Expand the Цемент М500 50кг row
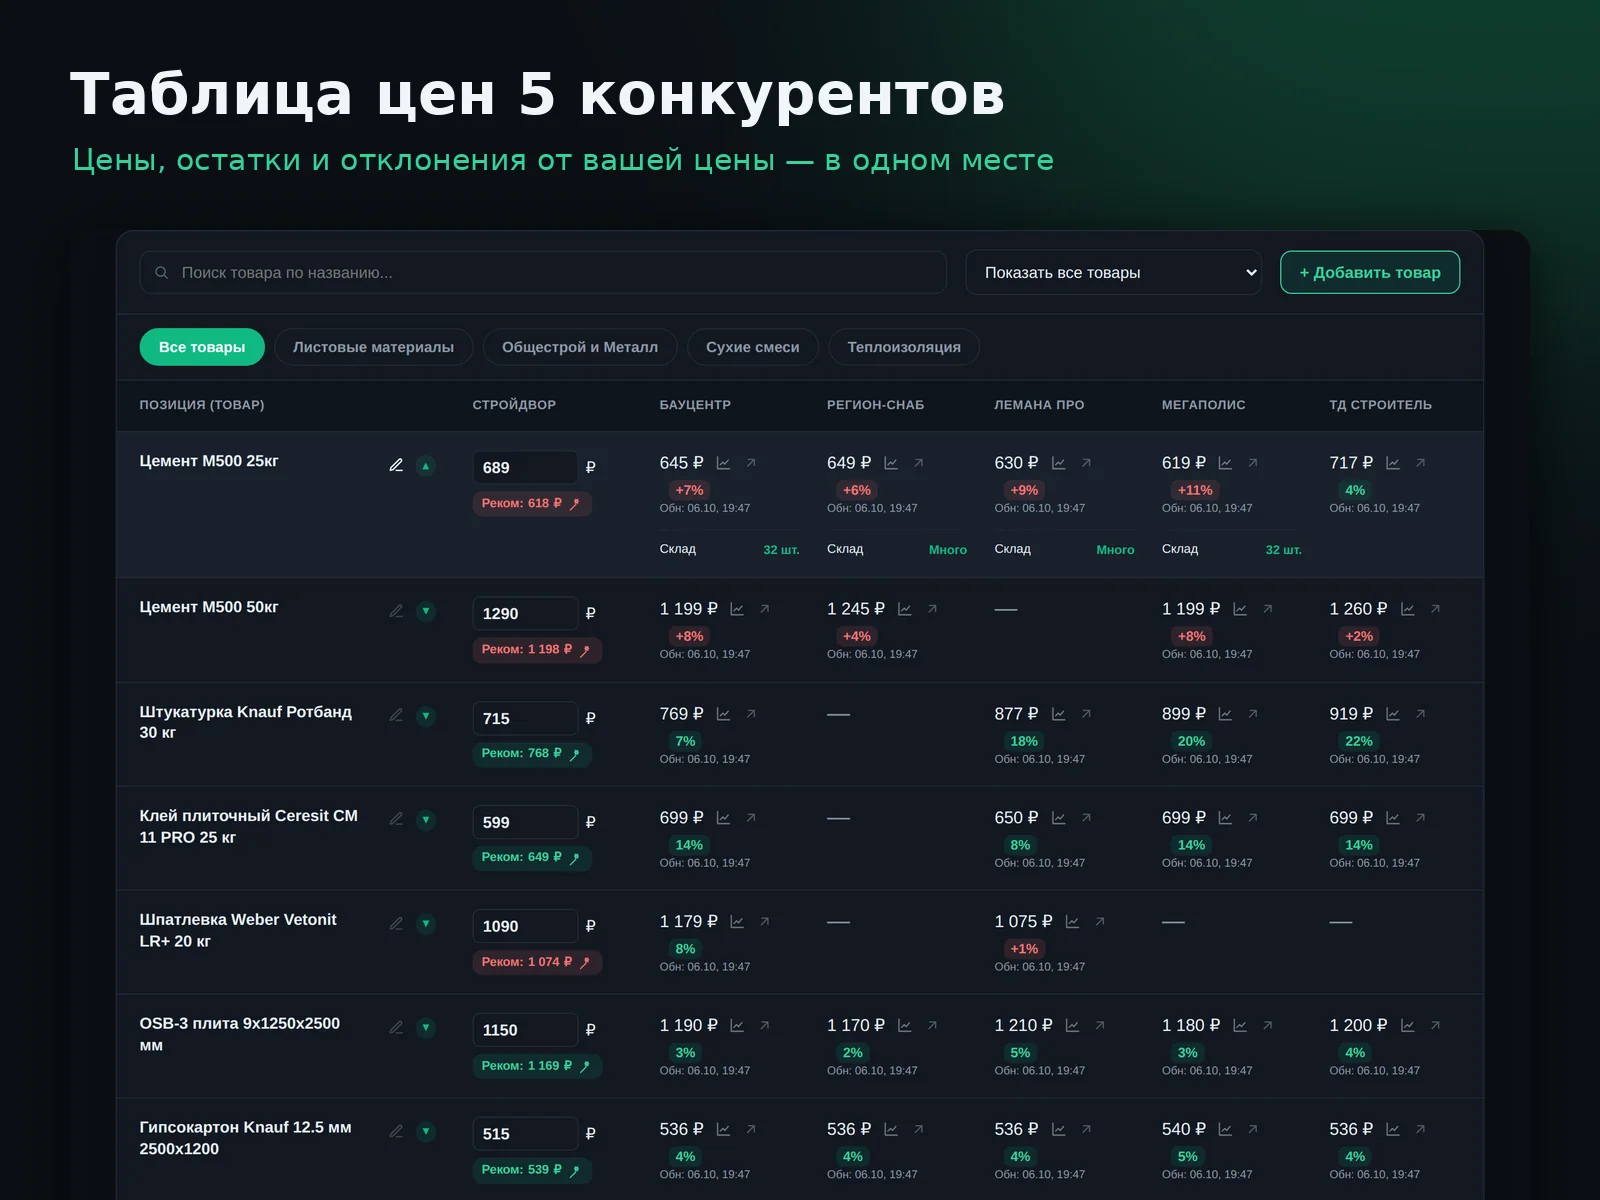The height and width of the screenshot is (1200, 1600). point(426,611)
